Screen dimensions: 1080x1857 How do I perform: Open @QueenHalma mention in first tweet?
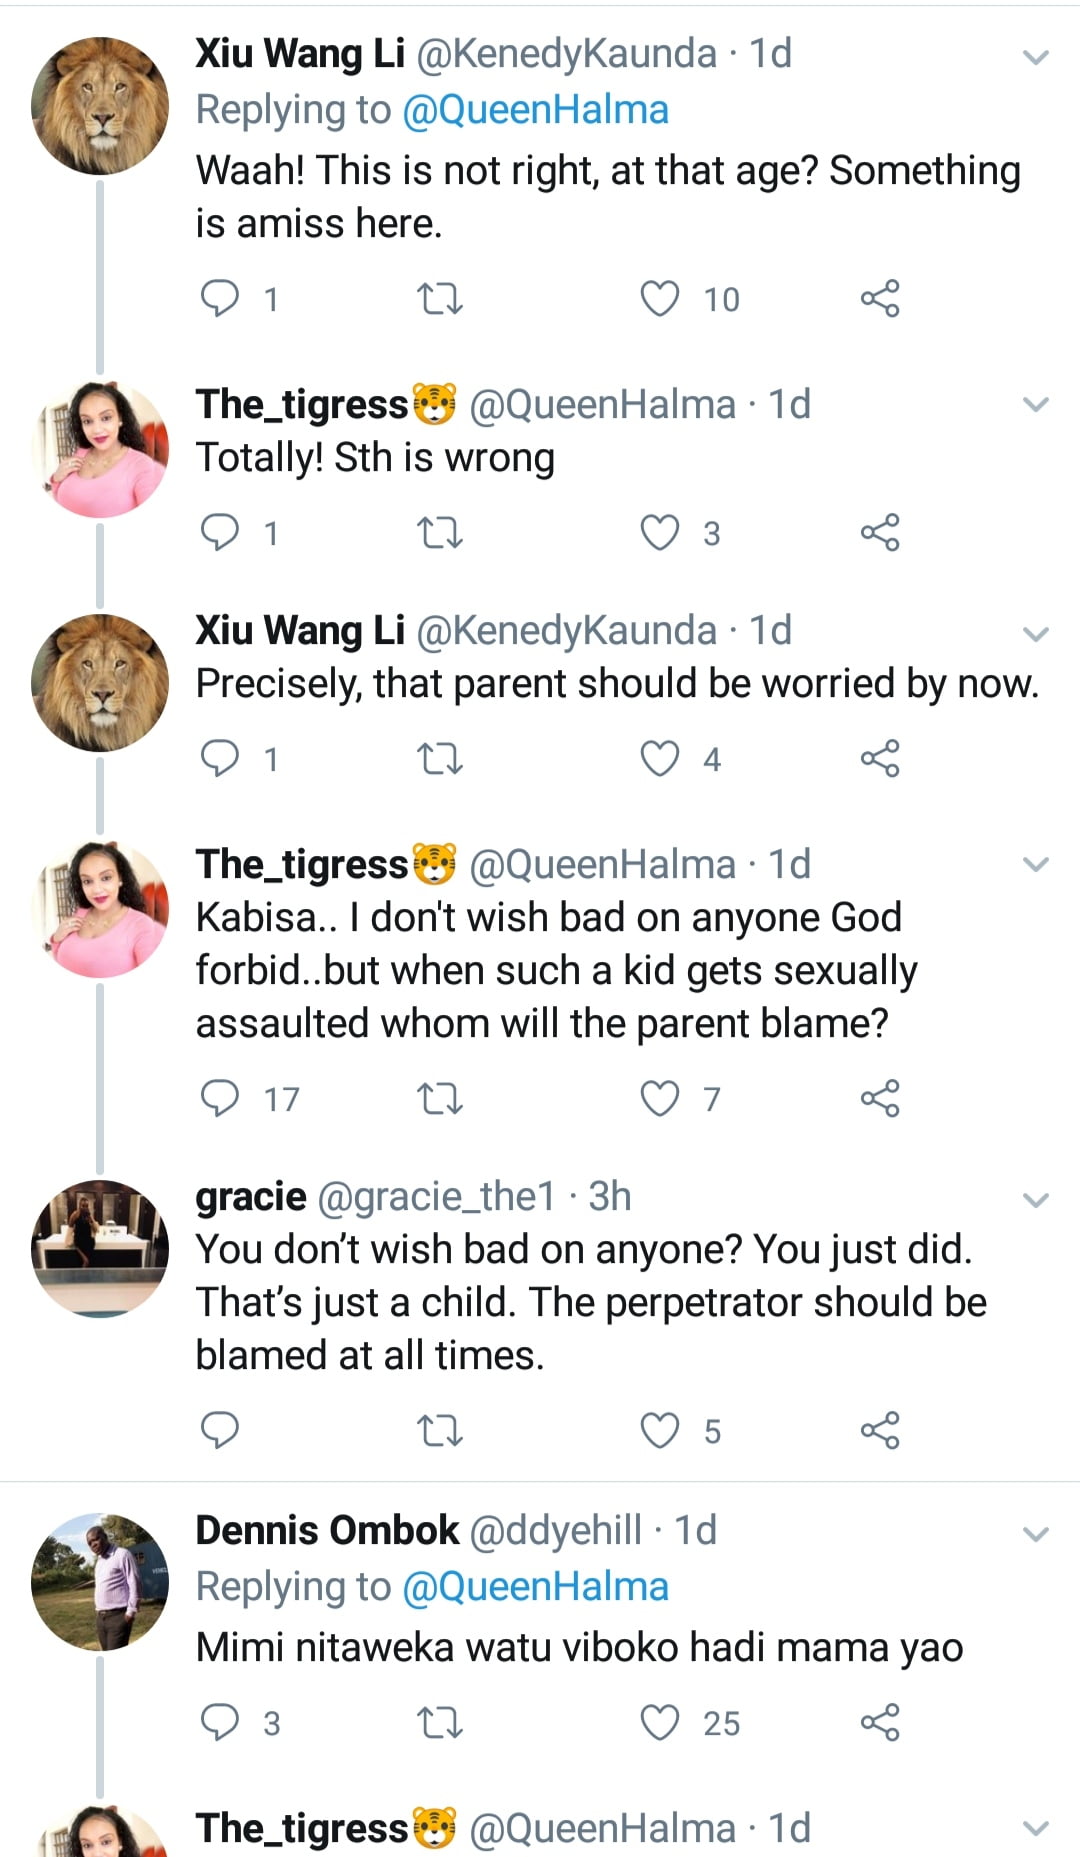tap(535, 109)
